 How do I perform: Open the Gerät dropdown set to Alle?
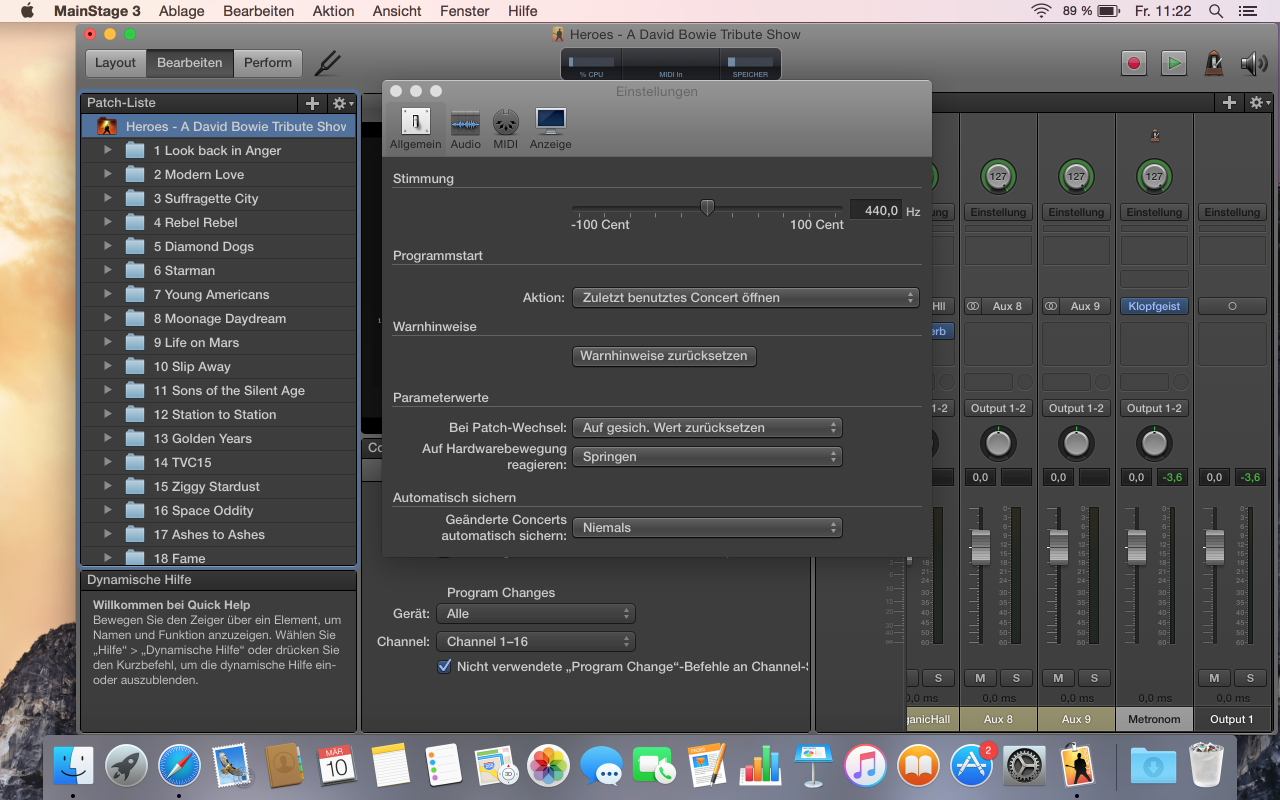pos(536,613)
